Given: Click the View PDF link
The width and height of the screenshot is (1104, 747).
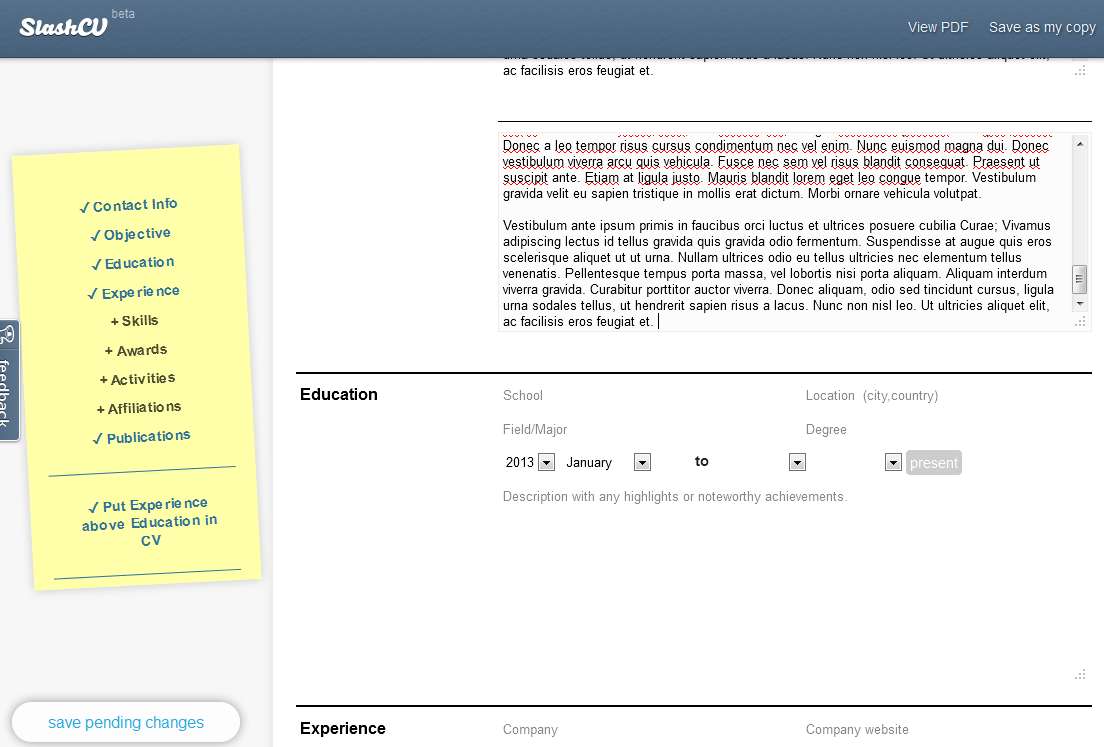Looking at the screenshot, I should pos(938,27).
